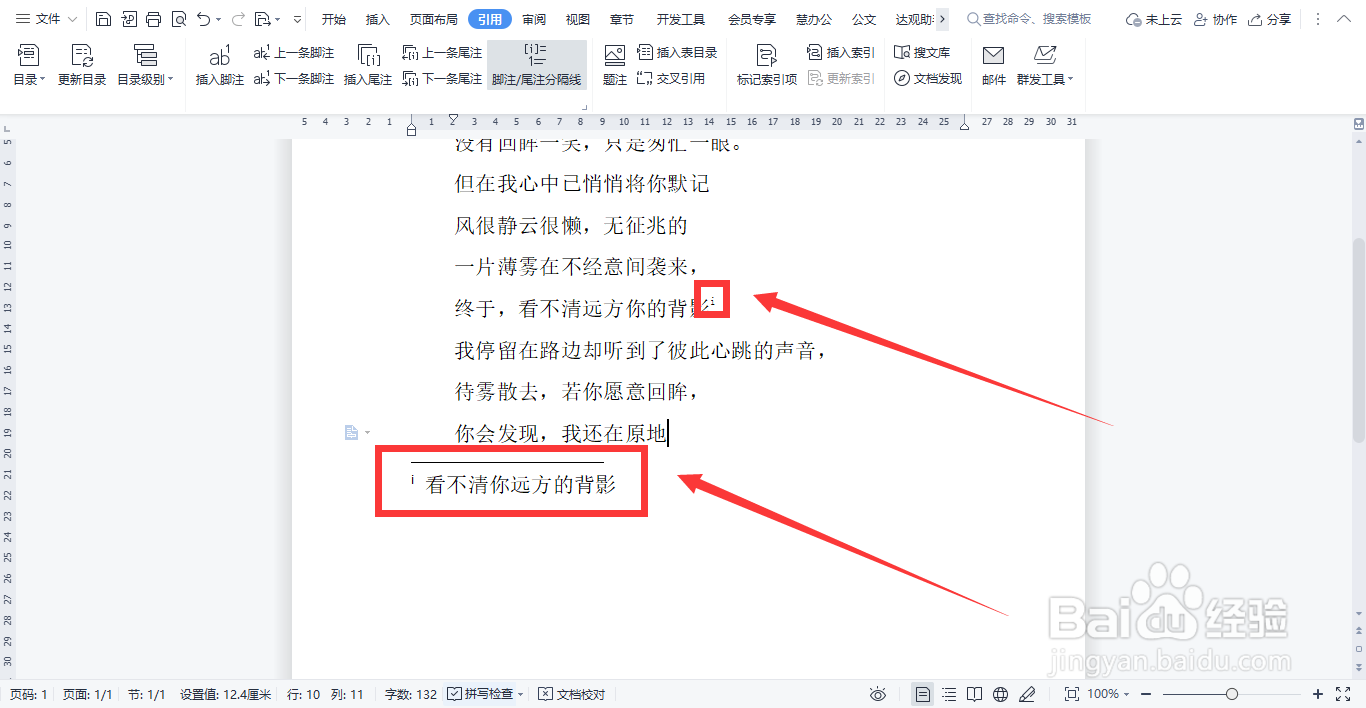Click the Update TOC button (更新目录)
The image size is (1366, 708).
tap(82, 65)
